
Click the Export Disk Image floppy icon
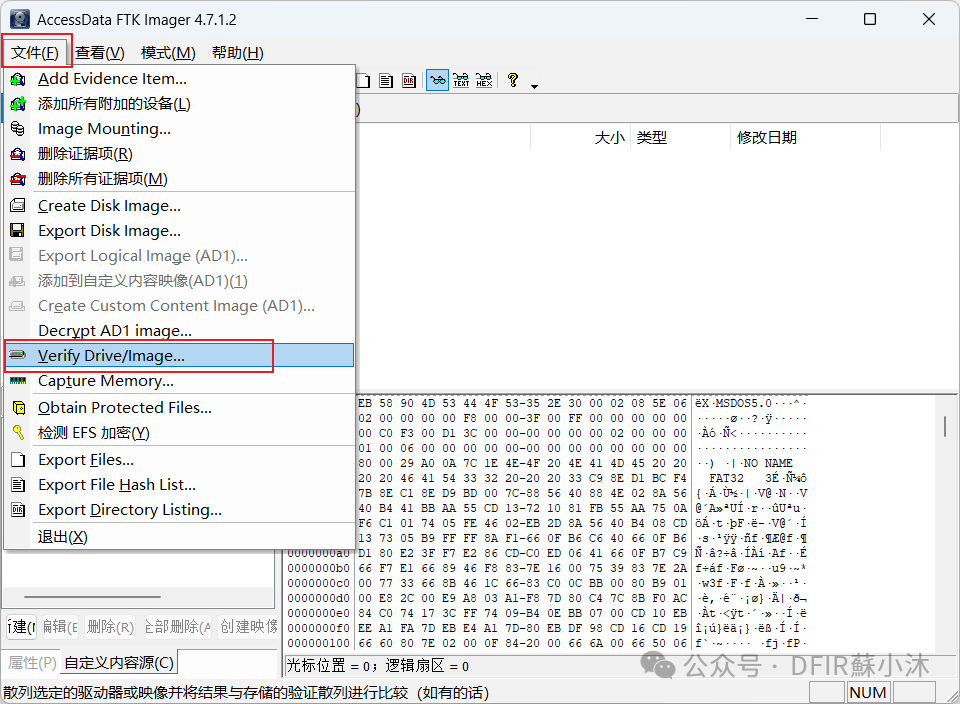(x=18, y=230)
